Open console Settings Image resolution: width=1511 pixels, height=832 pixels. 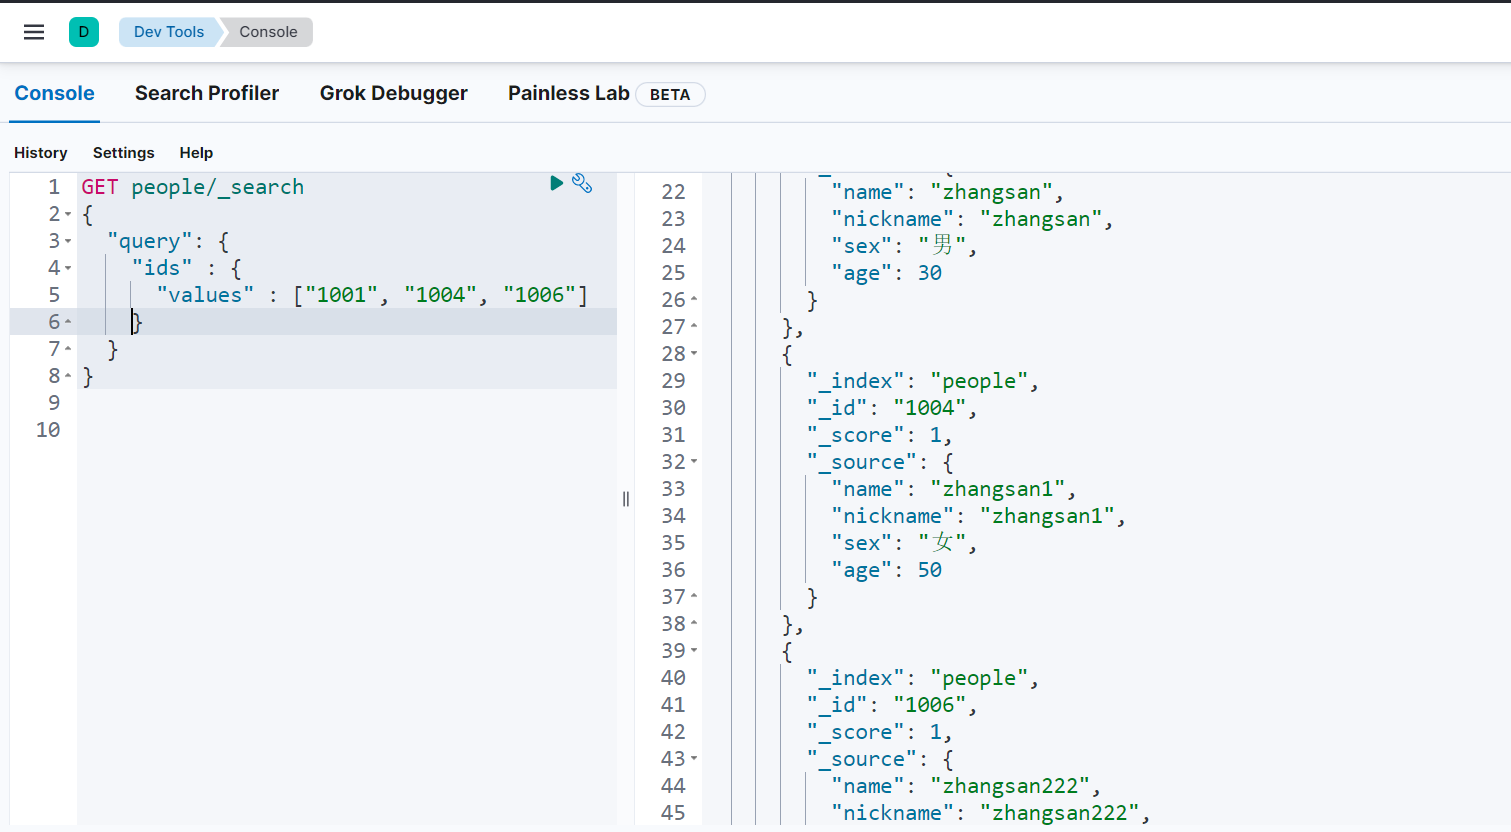[x=124, y=153]
